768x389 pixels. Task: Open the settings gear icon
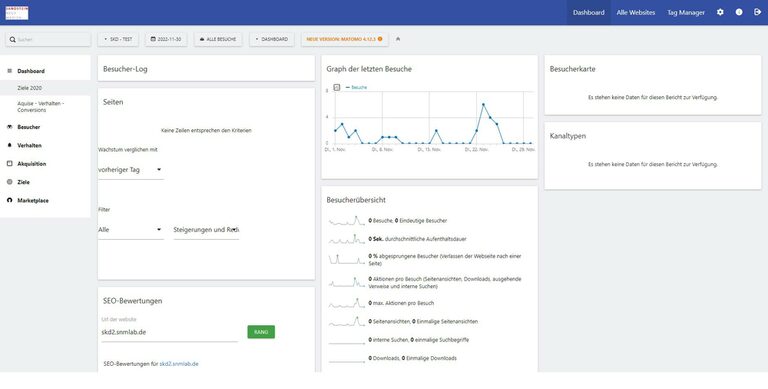click(x=720, y=12)
